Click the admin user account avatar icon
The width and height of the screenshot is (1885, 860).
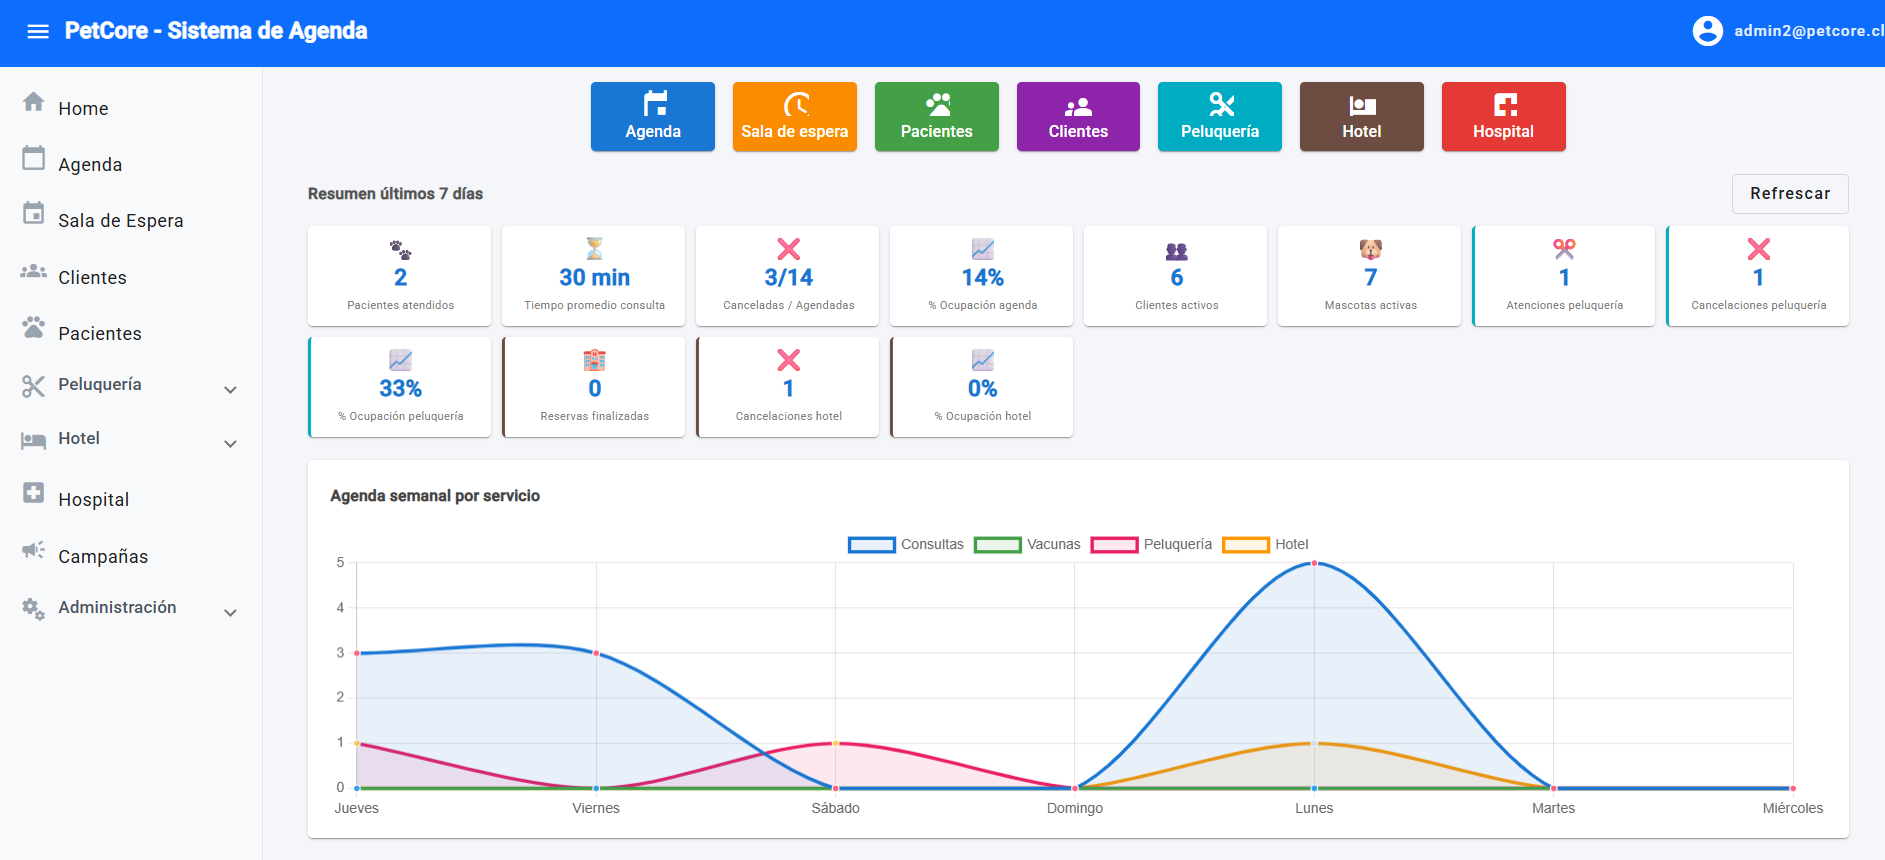coord(1707,31)
